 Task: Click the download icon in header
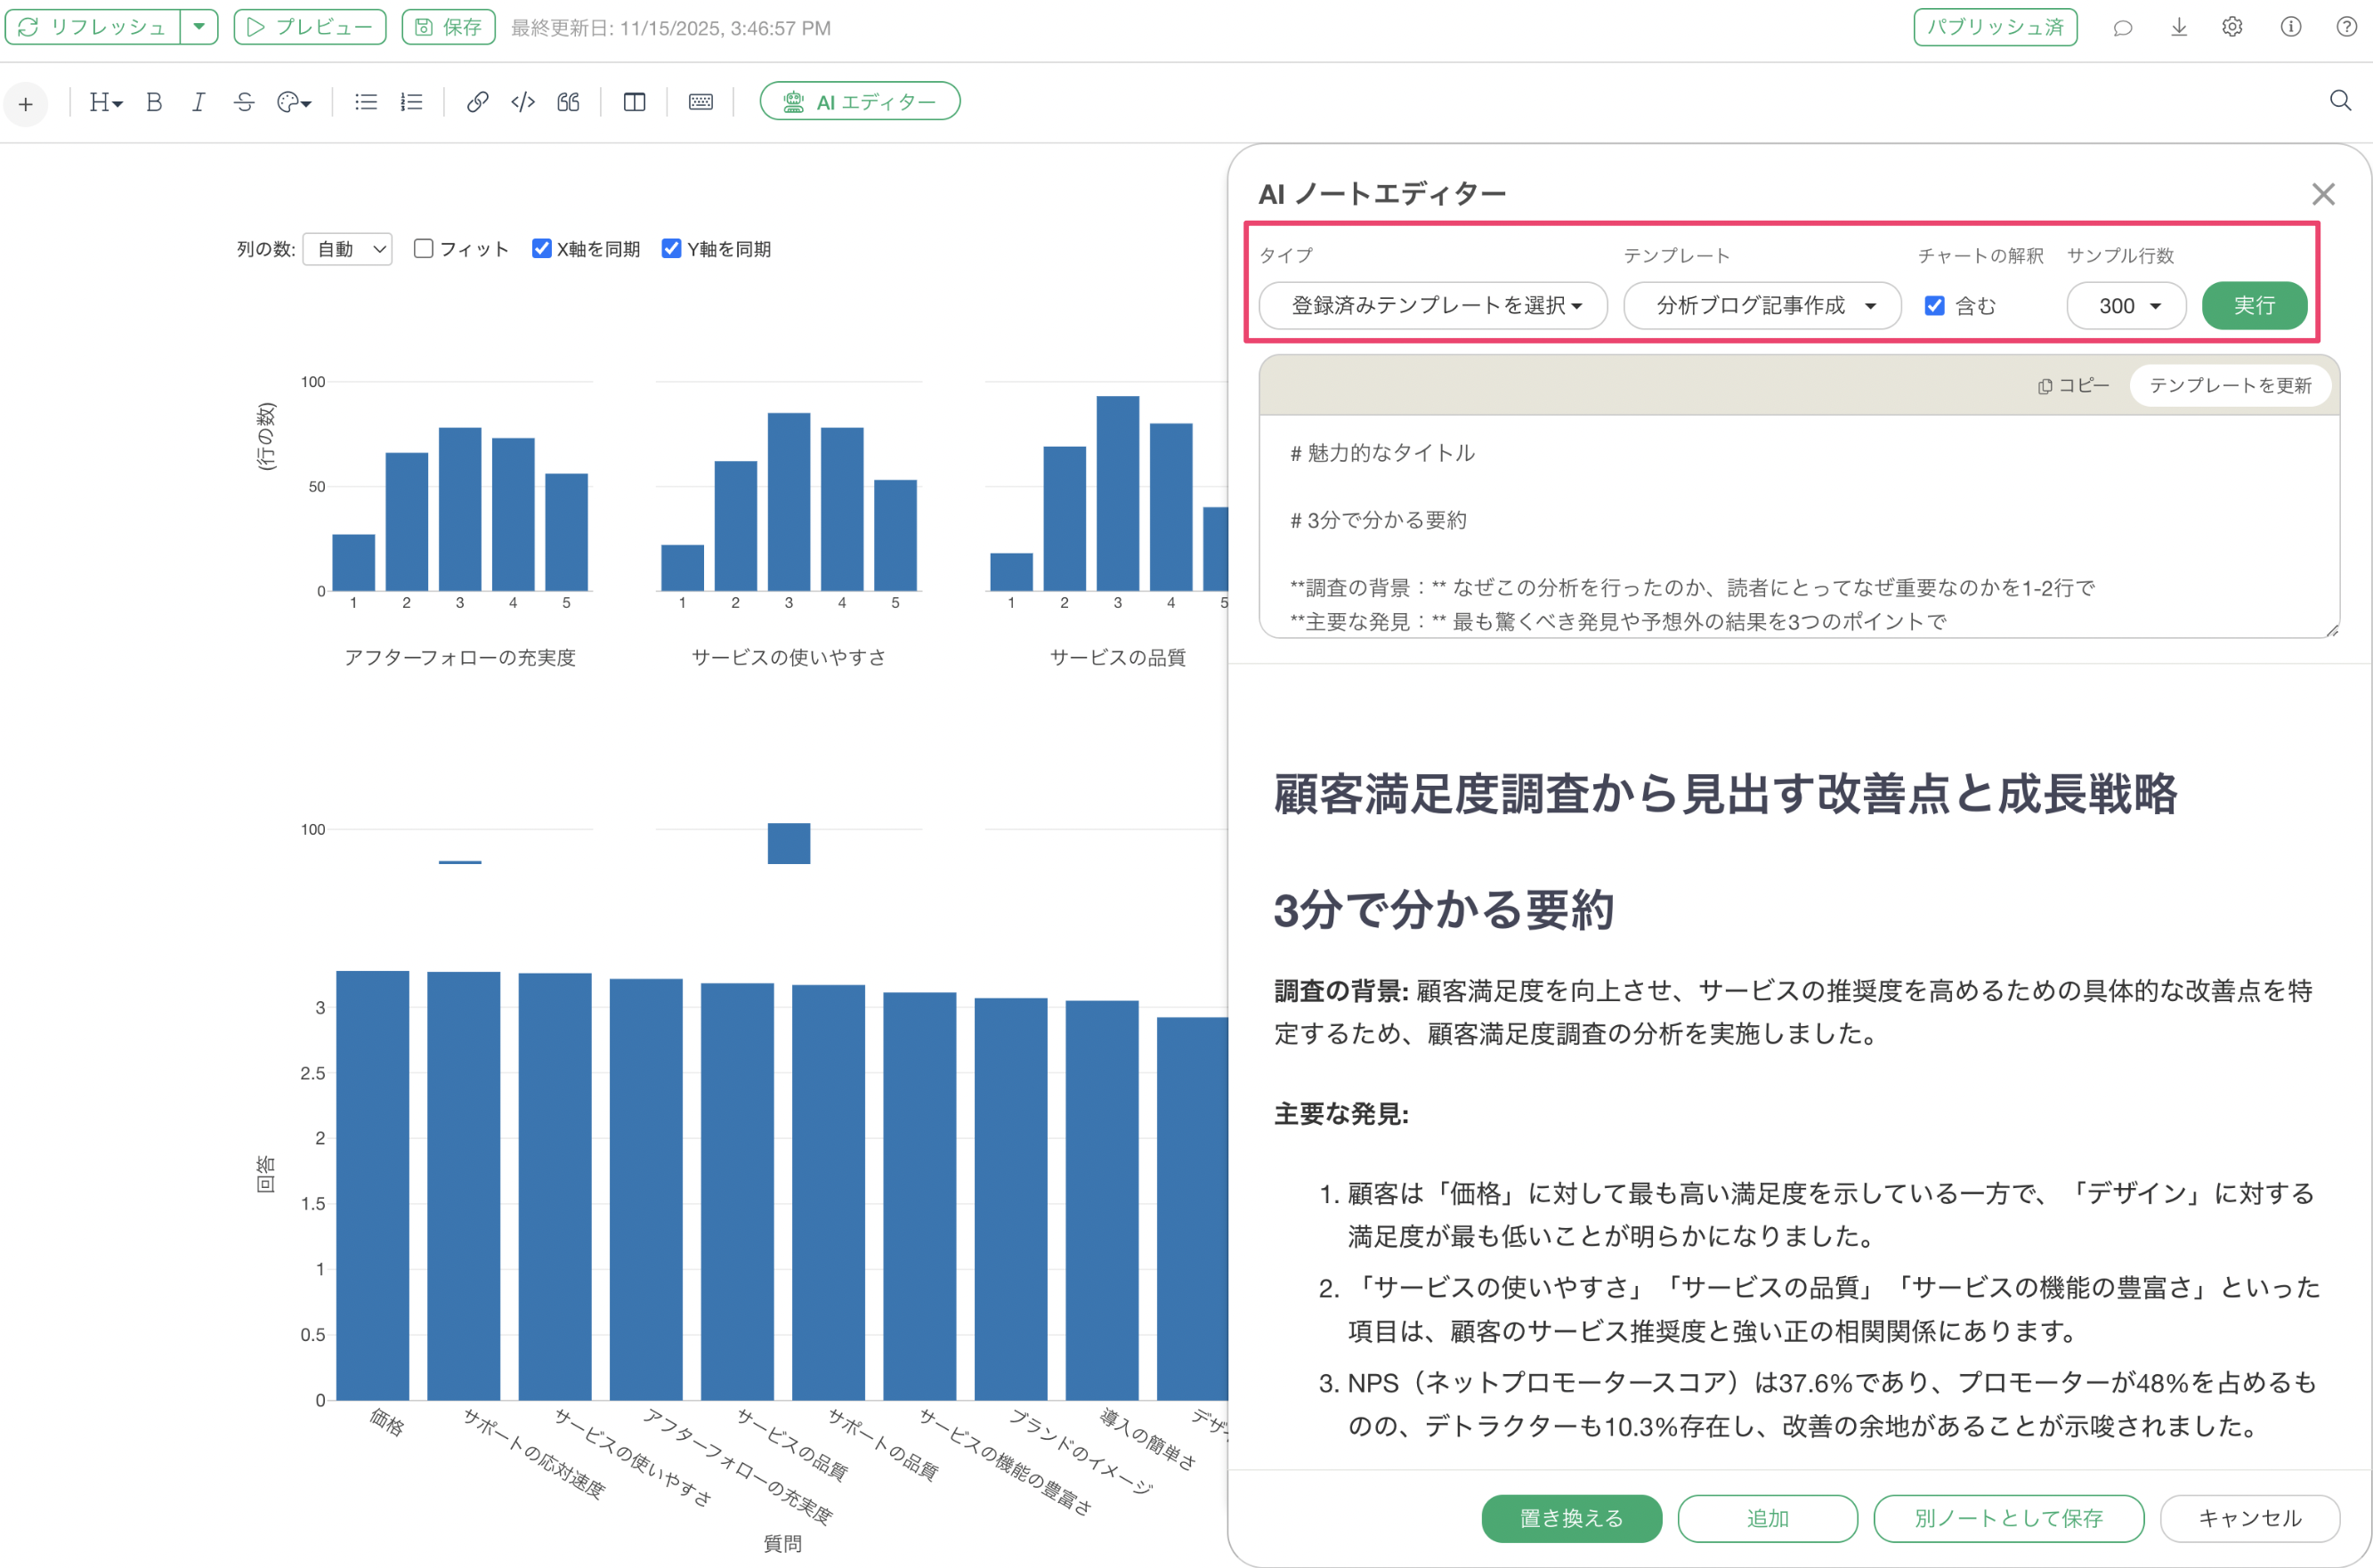(2178, 28)
